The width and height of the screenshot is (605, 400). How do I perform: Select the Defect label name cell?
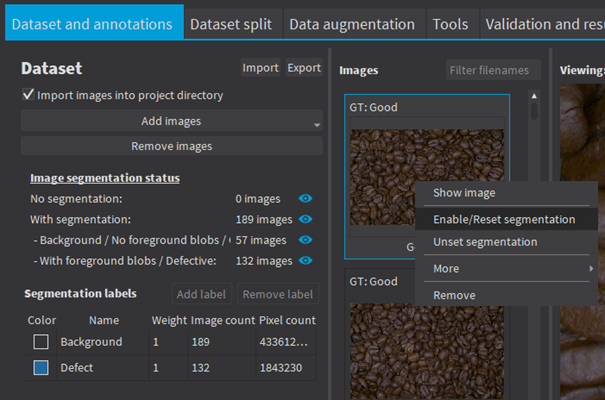(x=103, y=368)
